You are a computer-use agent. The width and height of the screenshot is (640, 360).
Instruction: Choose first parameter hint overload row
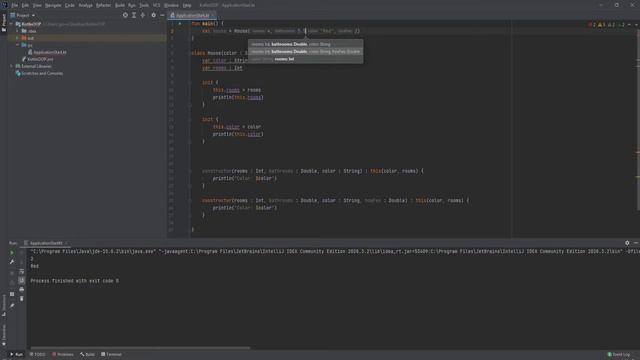305,44
